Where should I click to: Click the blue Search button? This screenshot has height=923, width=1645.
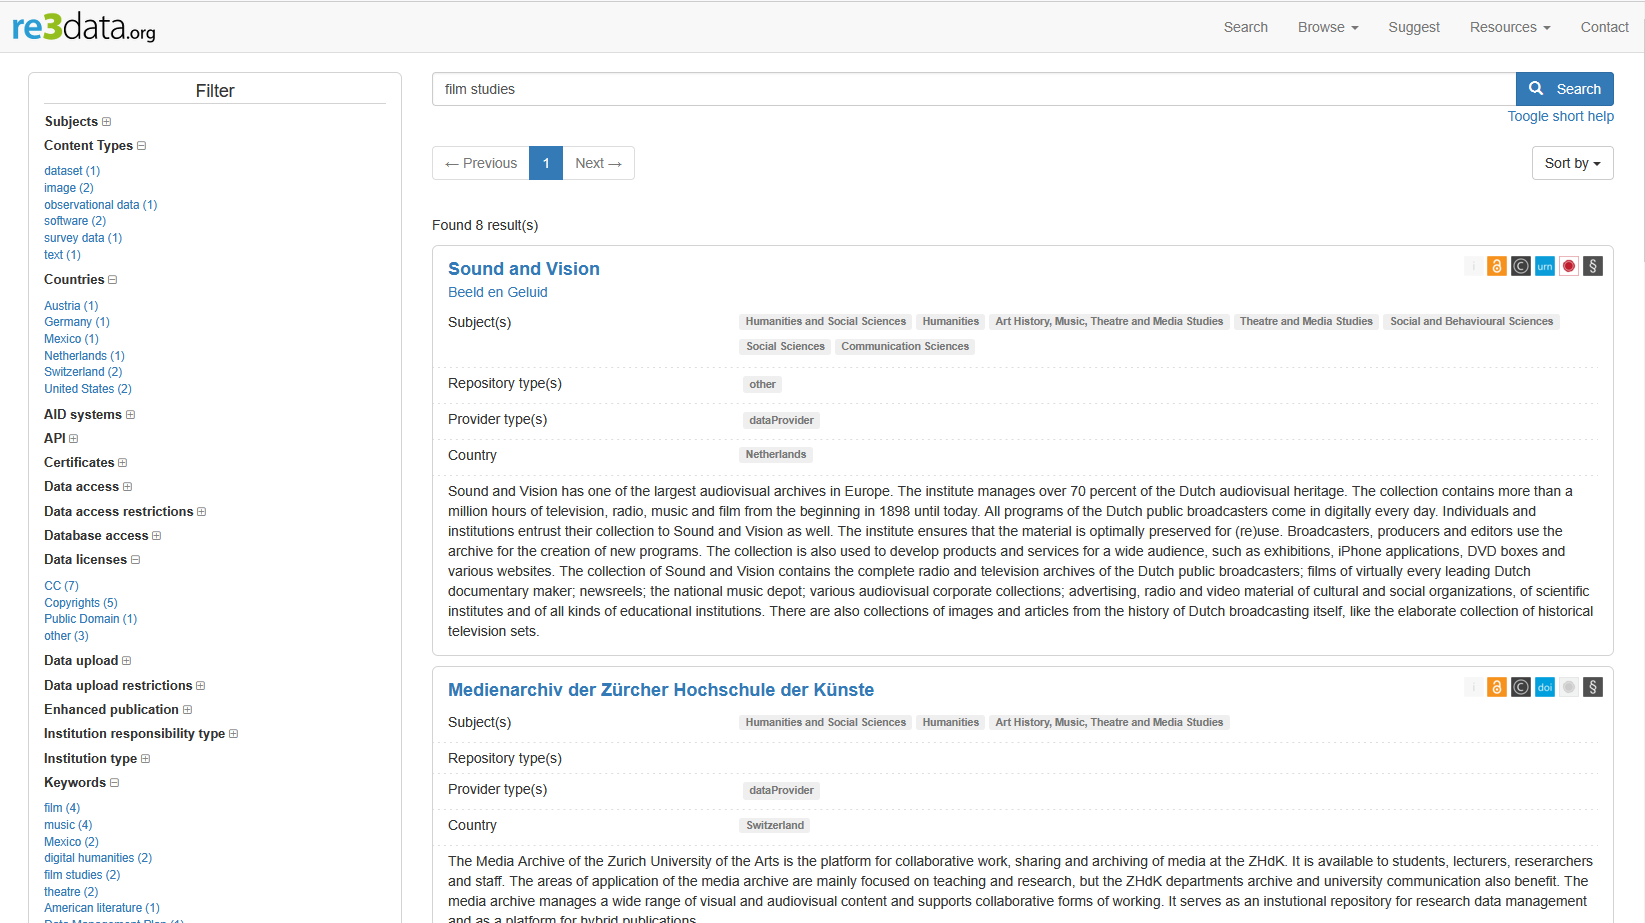(x=1564, y=89)
